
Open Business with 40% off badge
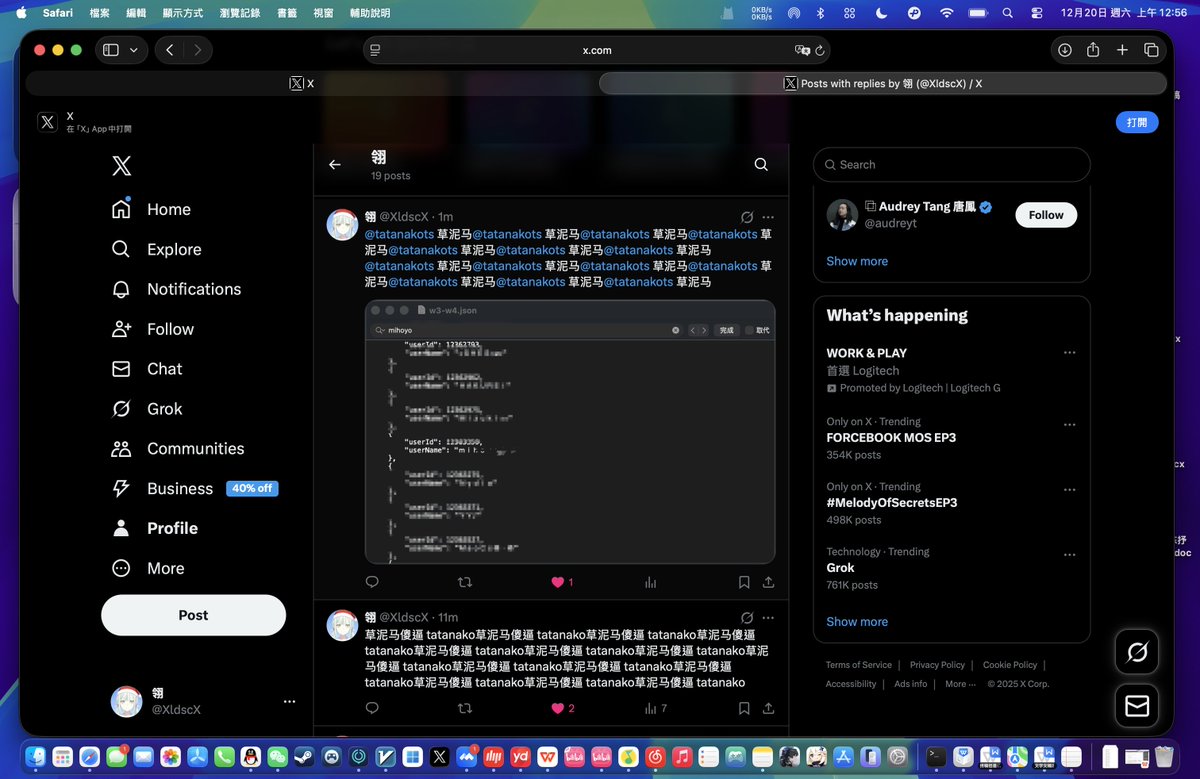click(194, 488)
